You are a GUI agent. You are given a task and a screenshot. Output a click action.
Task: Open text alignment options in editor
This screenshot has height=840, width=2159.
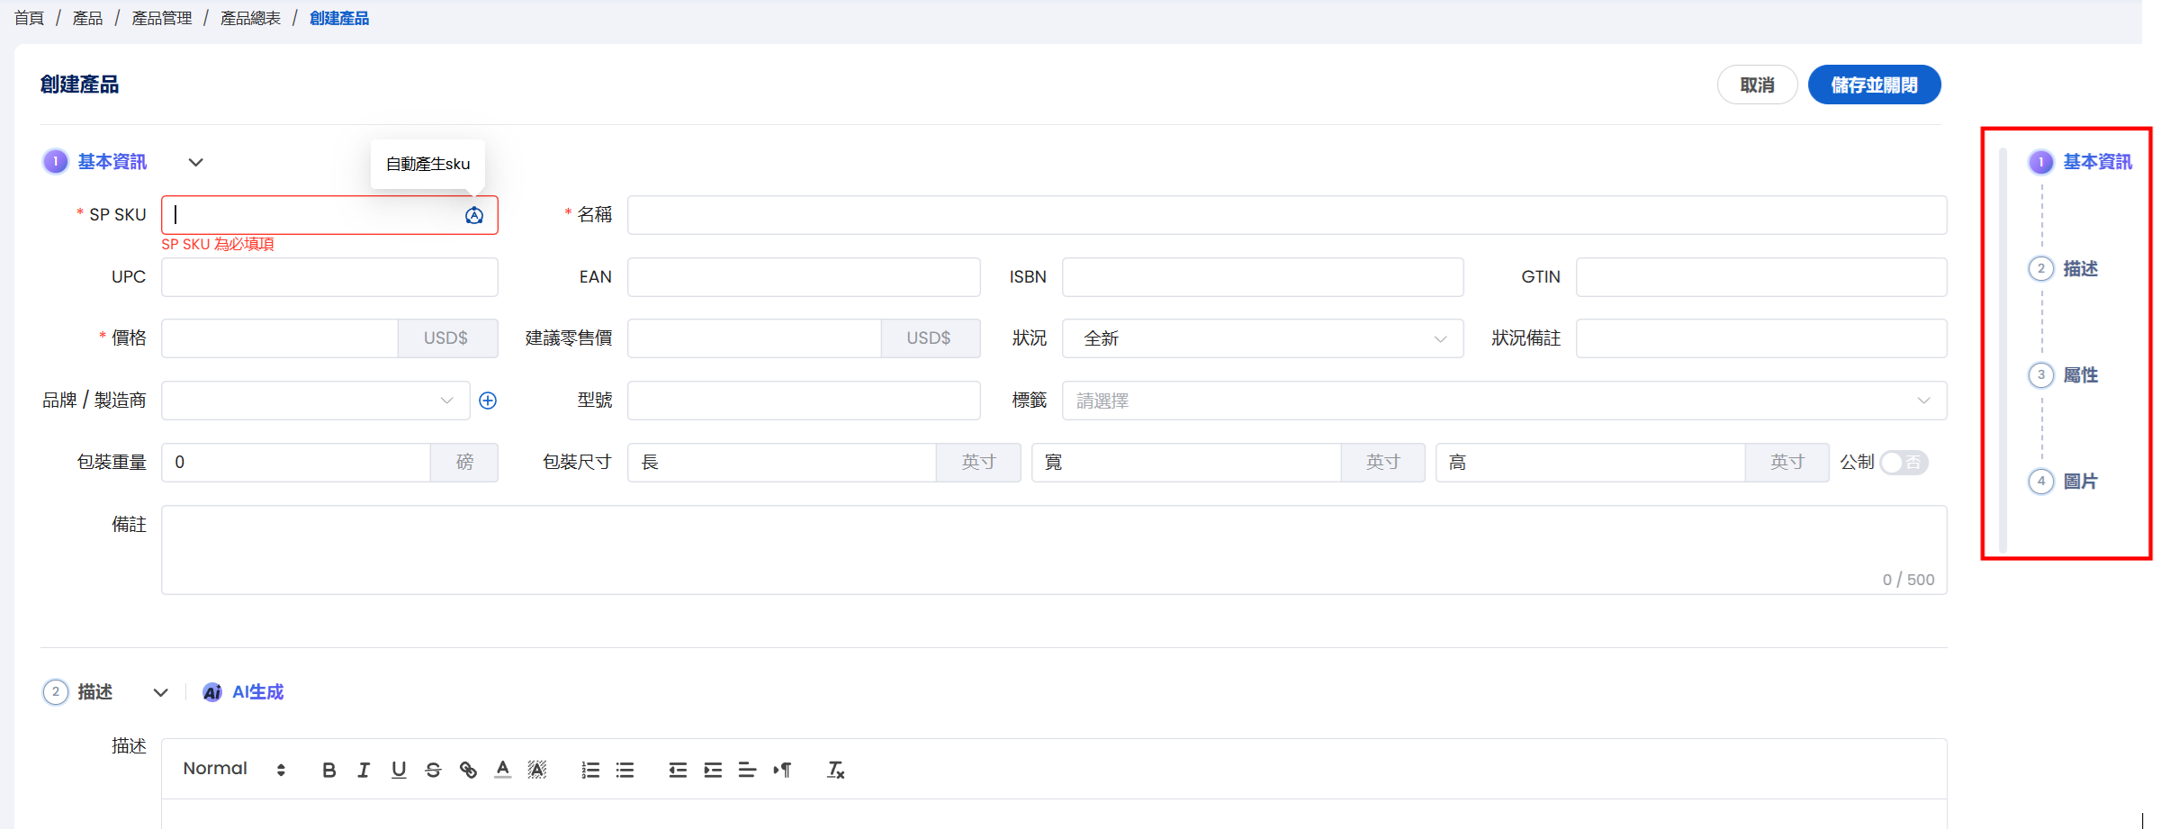pyautogui.click(x=747, y=770)
